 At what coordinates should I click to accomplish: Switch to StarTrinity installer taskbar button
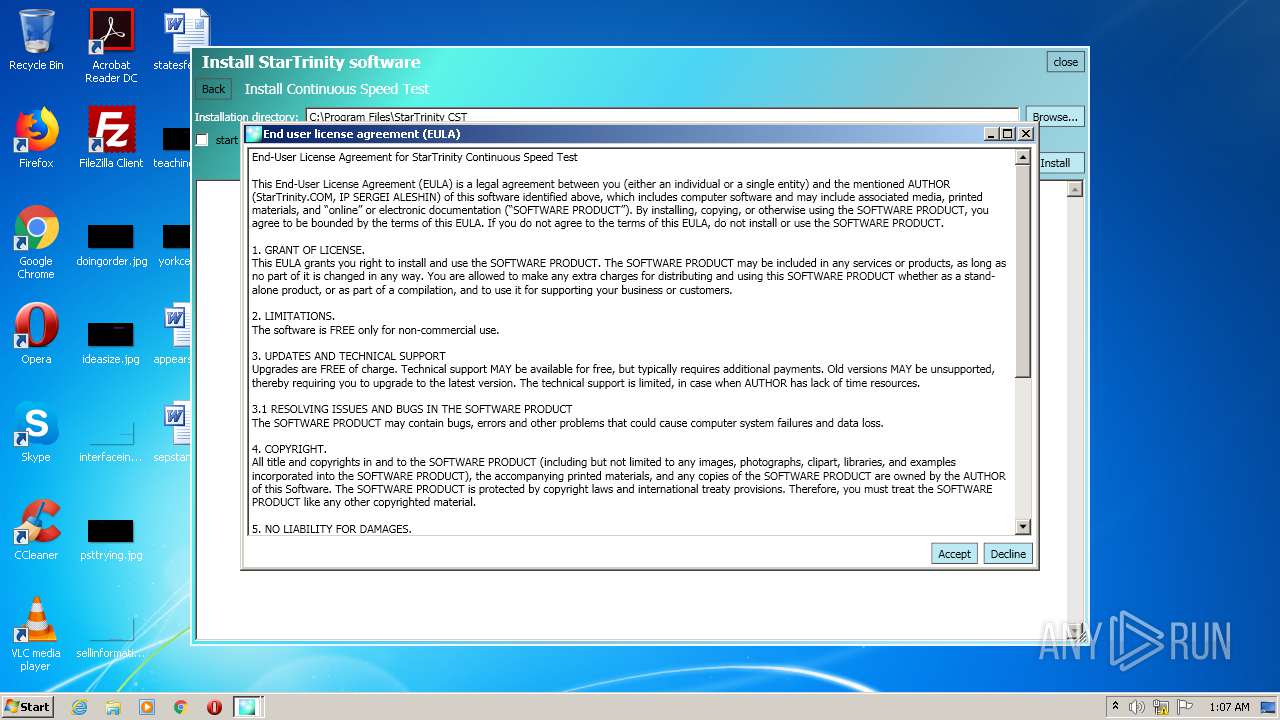click(247, 707)
